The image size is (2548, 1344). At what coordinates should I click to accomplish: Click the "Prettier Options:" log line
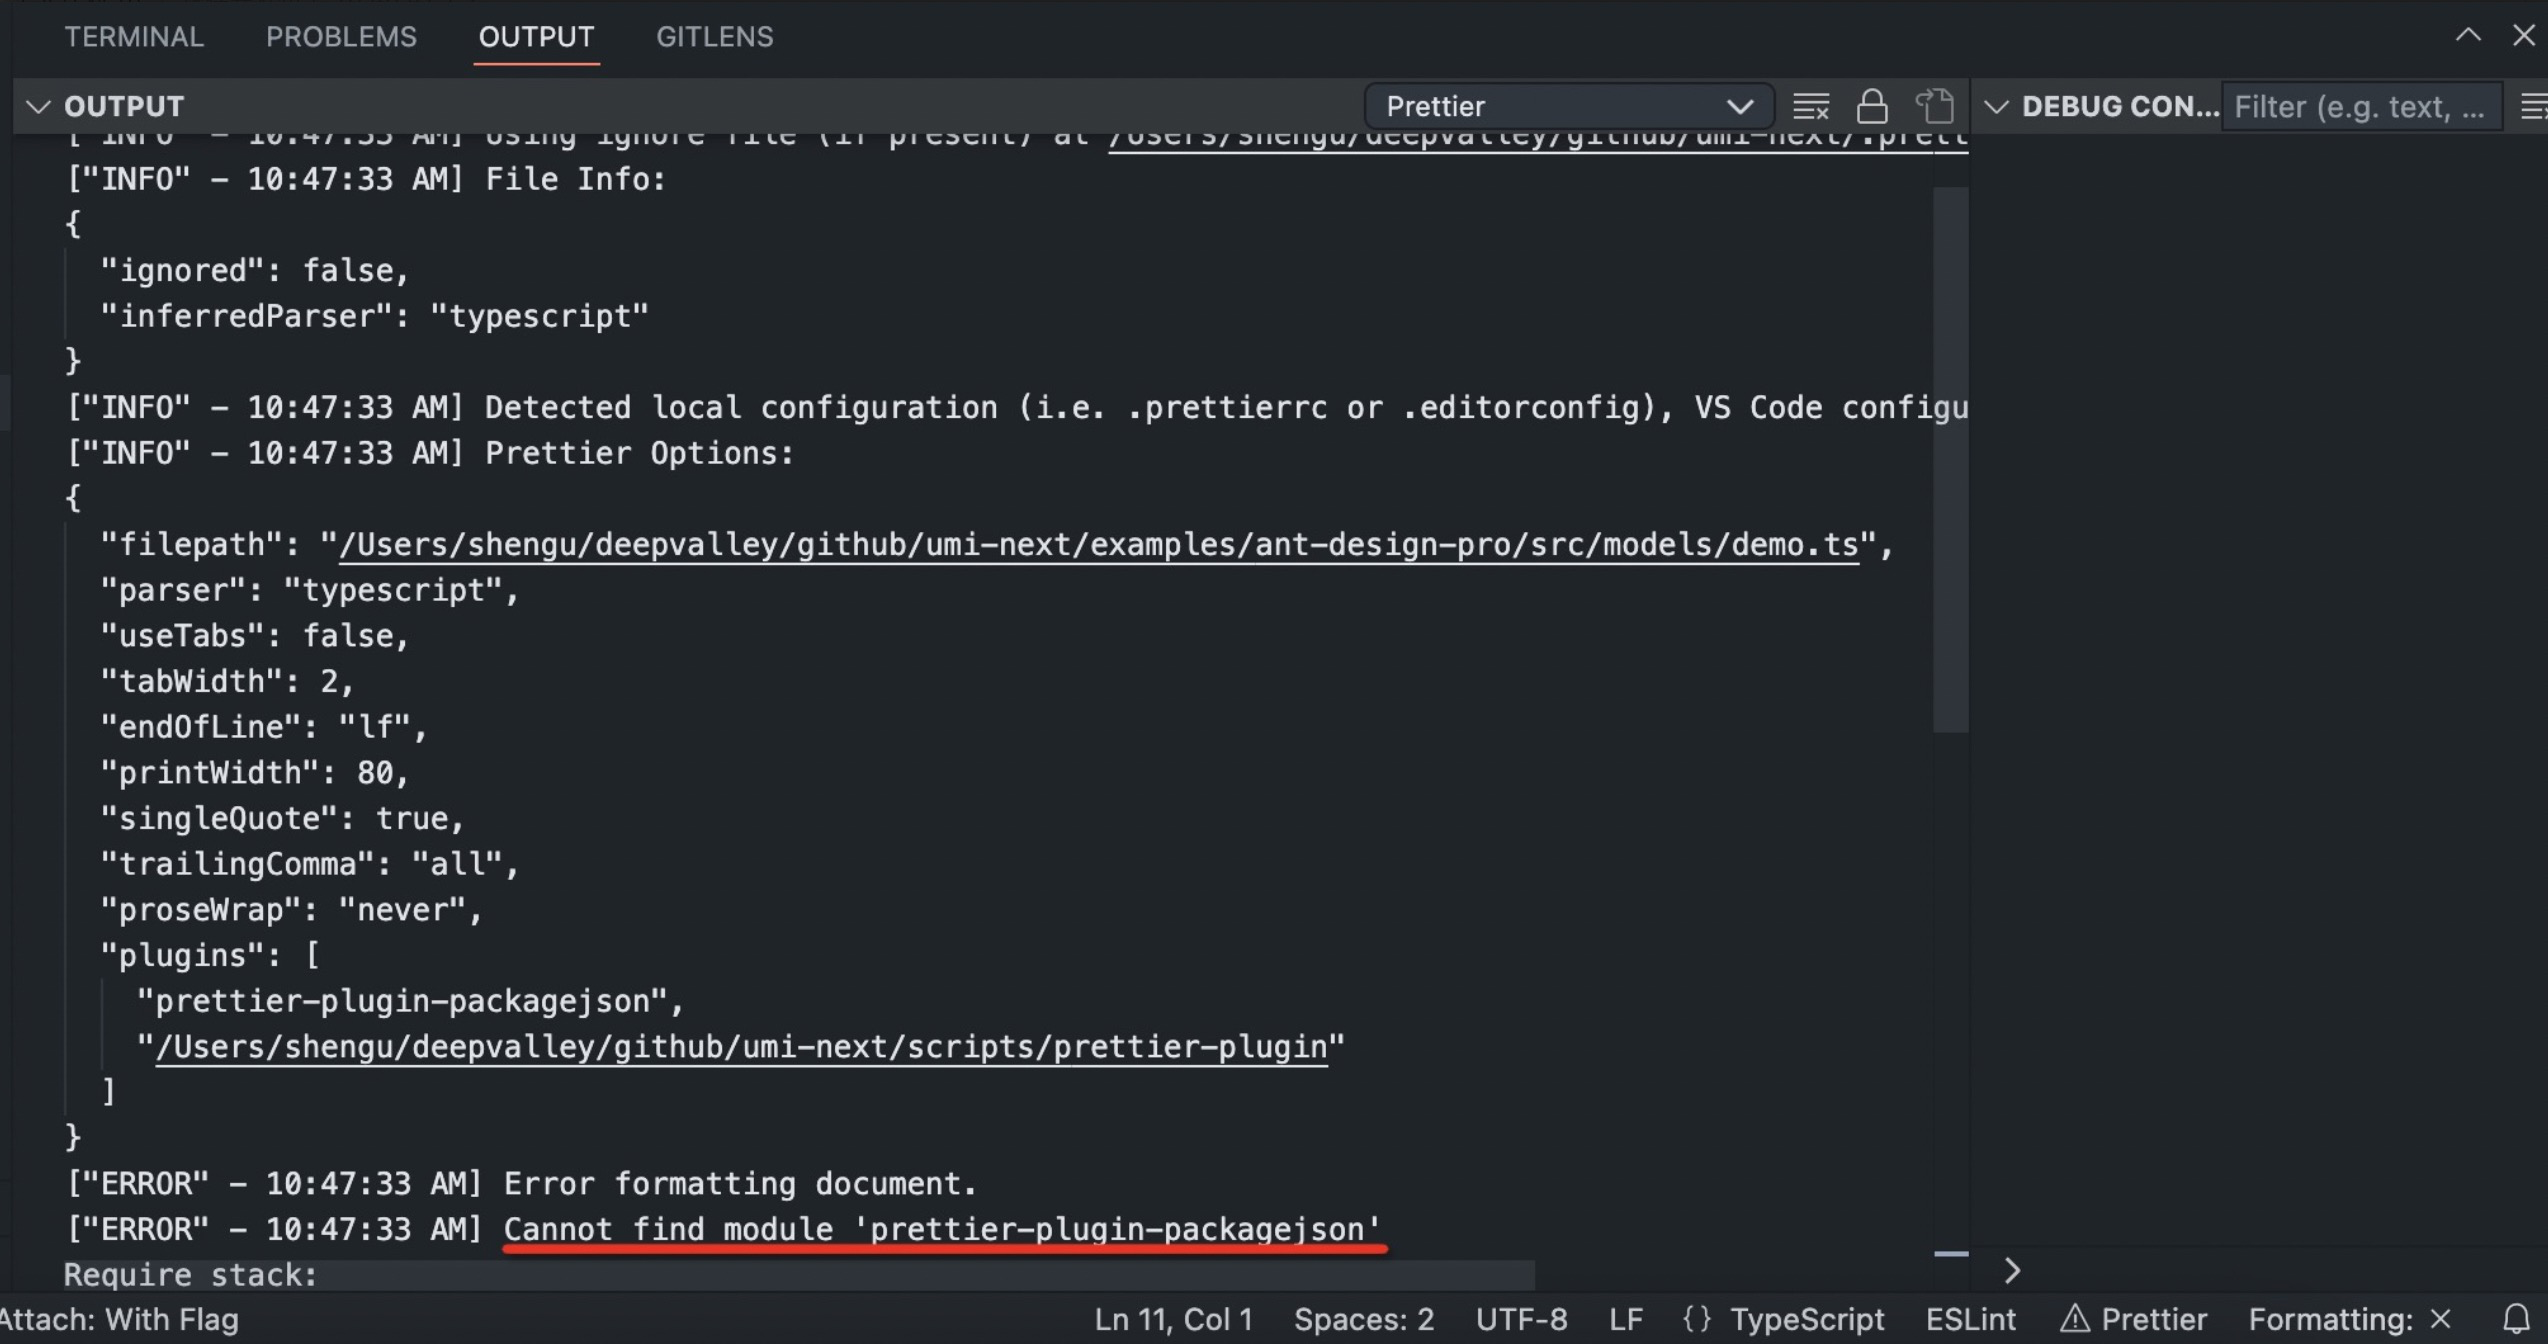pyautogui.click(x=430, y=453)
